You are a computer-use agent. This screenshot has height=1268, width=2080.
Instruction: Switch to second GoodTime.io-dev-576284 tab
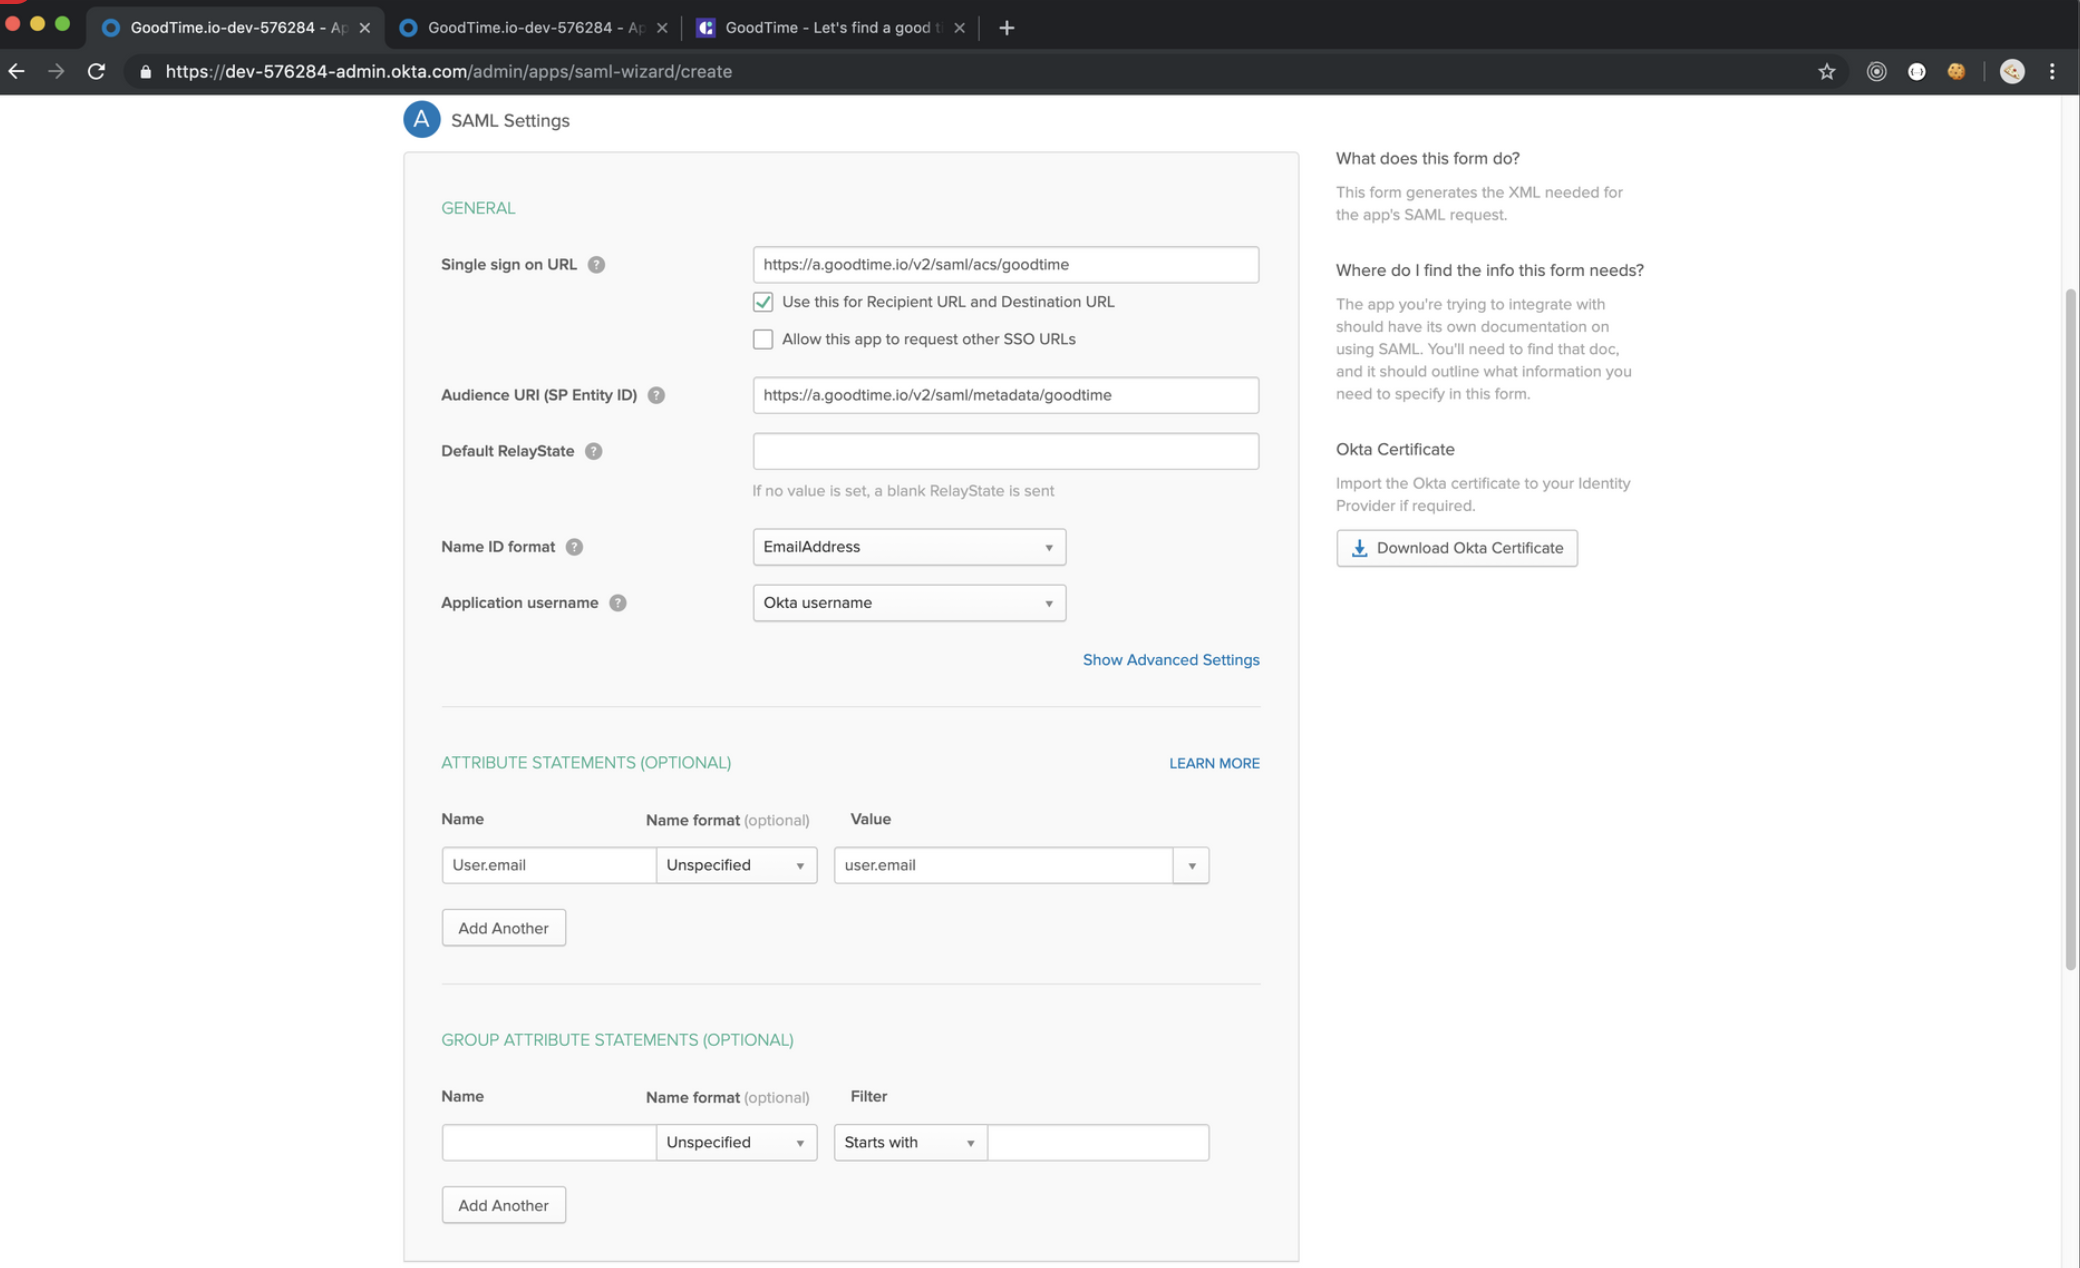tap(534, 27)
